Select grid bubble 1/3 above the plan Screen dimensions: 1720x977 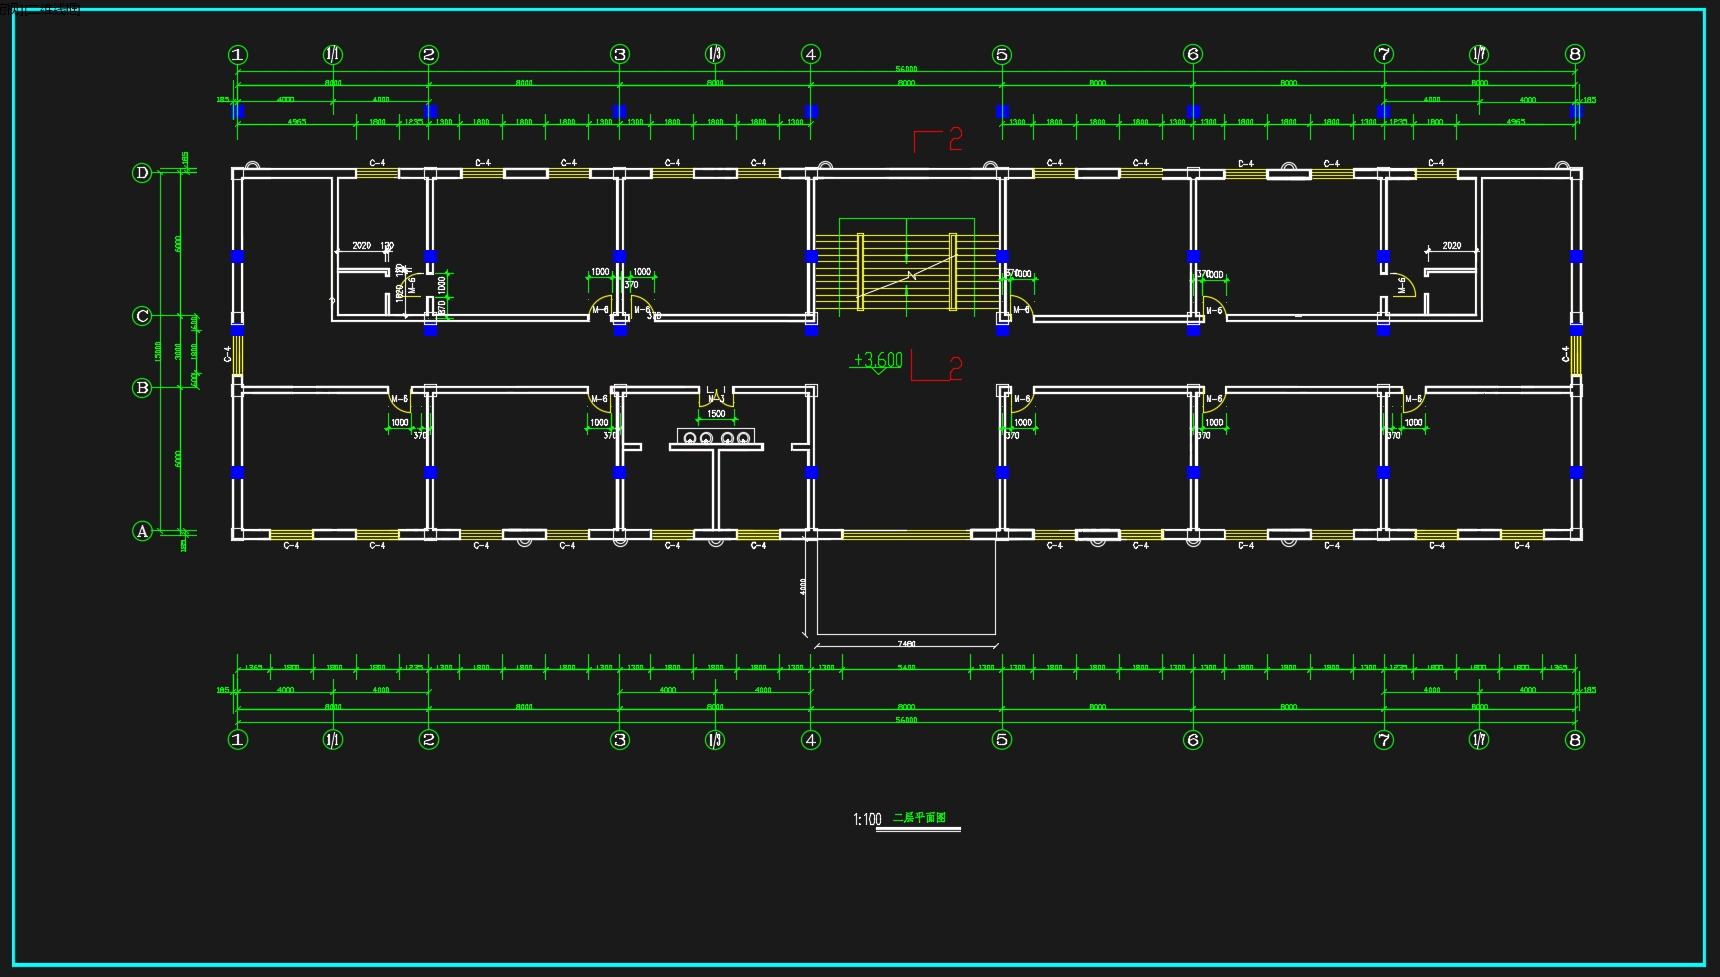coord(715,55)
